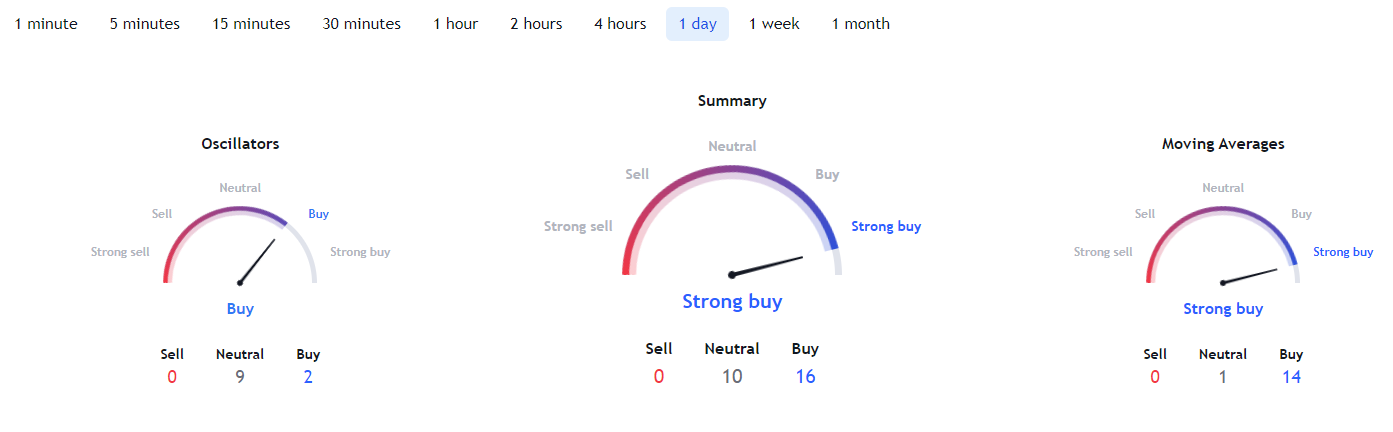
Task: Click the Summary Strong buy rating text
Action: click(732, 301)
